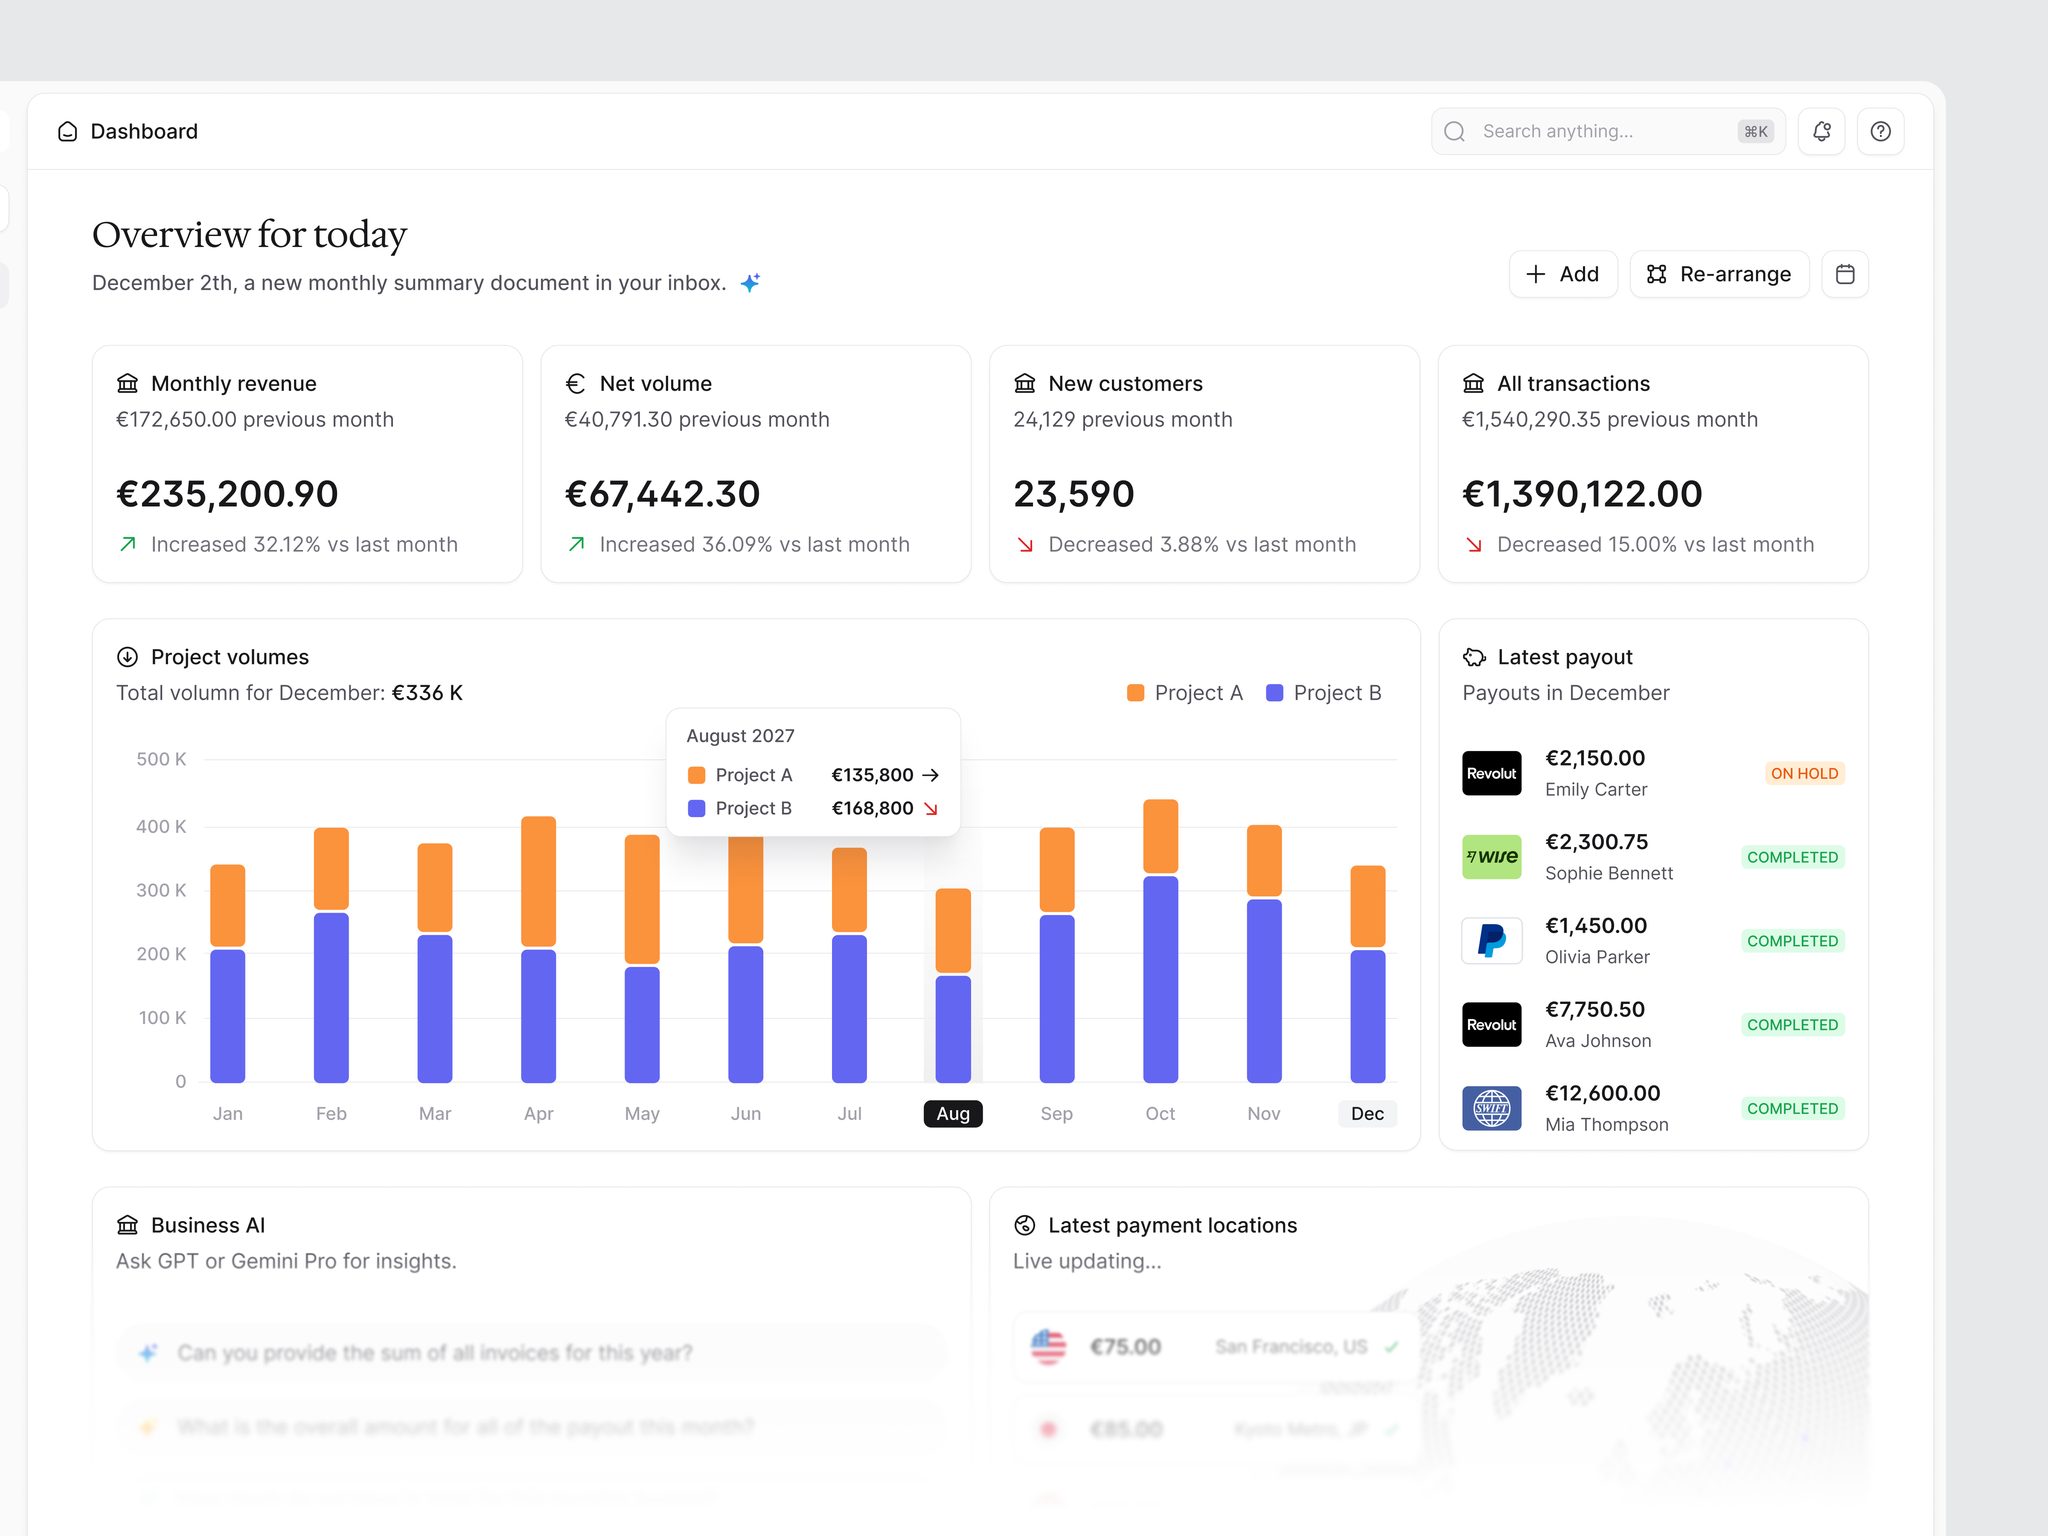Image resolution: width=2048 pixels, height=1536 pixels.
Task: Click the Project A tooltip right arrow
Action: pos(930,775)
